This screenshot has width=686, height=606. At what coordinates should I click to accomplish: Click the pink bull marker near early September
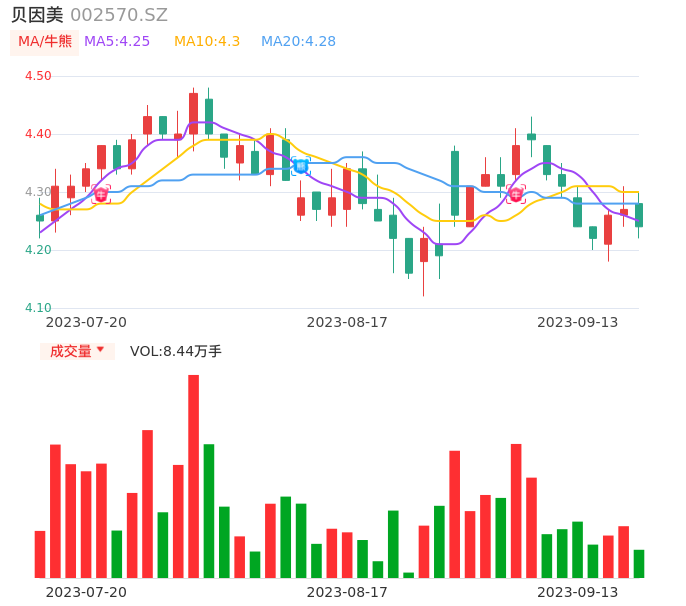pos(515,194)
